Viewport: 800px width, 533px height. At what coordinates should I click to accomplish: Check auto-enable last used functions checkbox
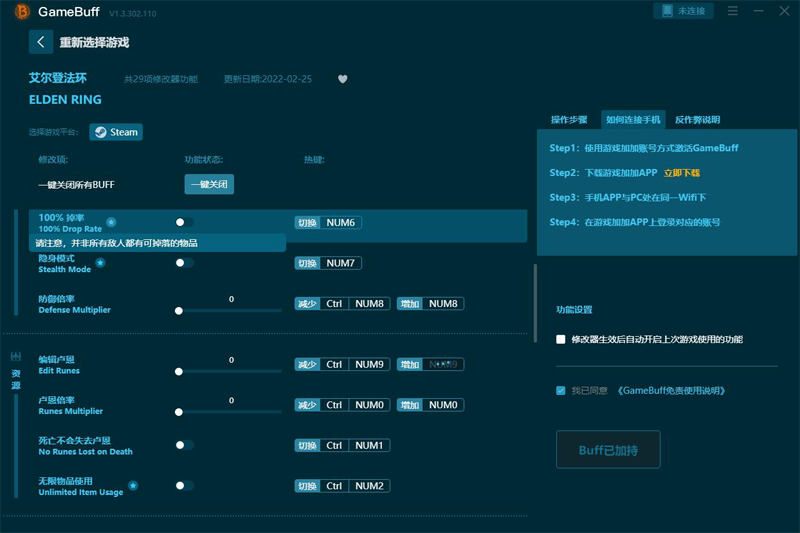tap(561, 339)
